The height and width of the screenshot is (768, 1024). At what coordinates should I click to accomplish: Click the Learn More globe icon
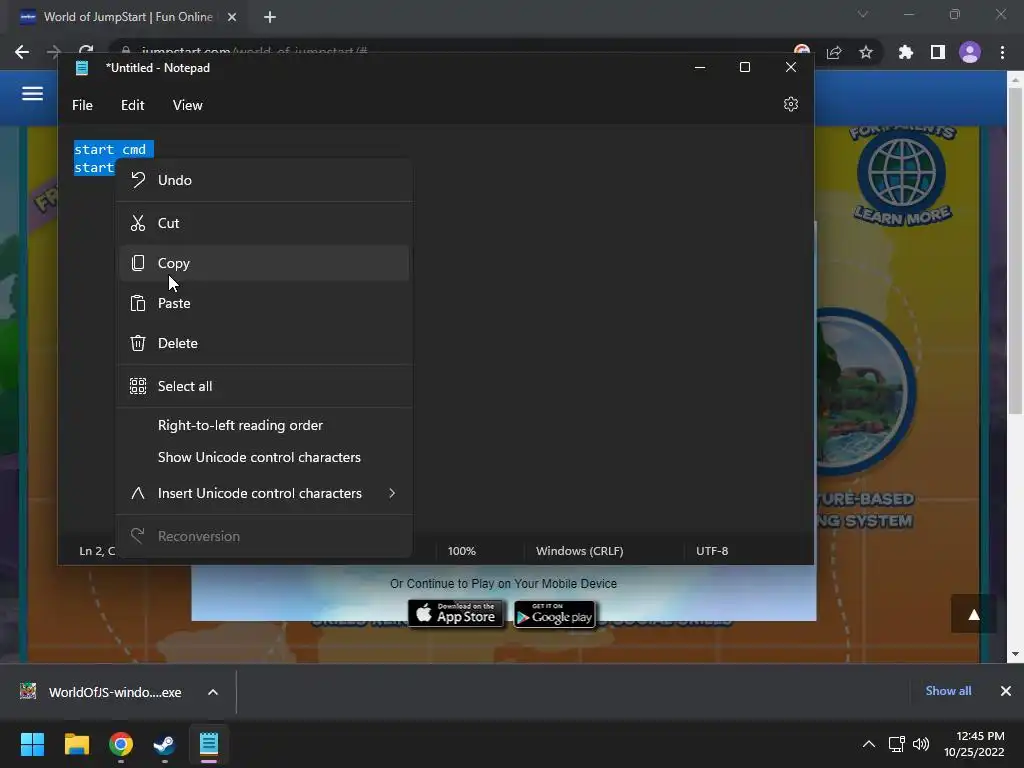tap(901, 173)
